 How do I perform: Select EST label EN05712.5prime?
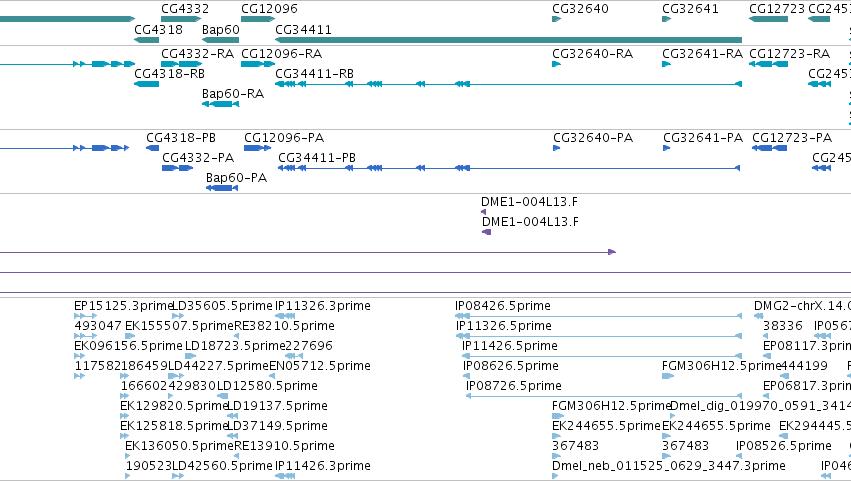pyautogui.click(x=320, y=366)
